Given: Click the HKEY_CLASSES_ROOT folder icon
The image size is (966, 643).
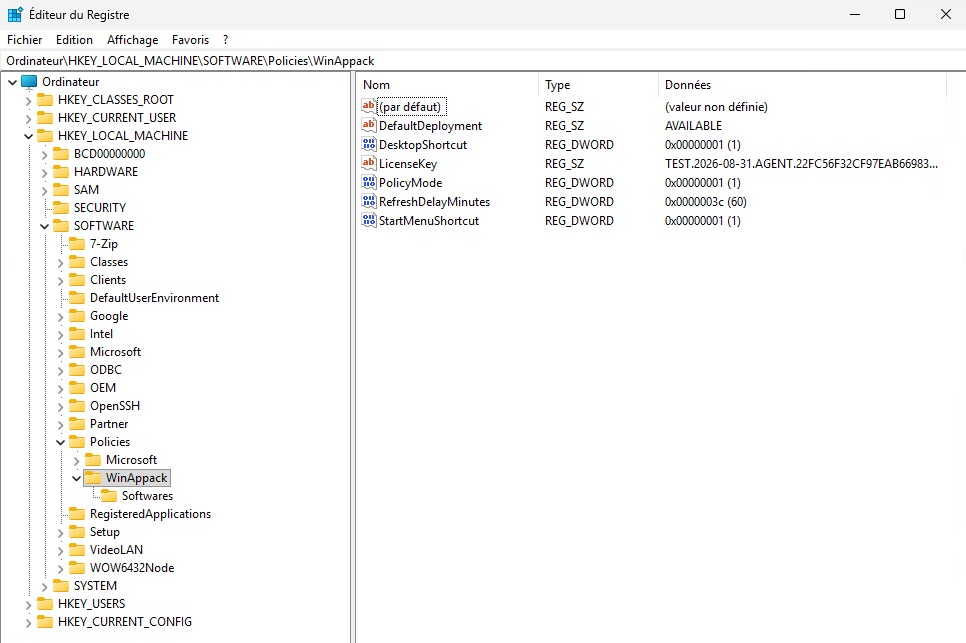Looking at the screenshot, I should 45,100.
